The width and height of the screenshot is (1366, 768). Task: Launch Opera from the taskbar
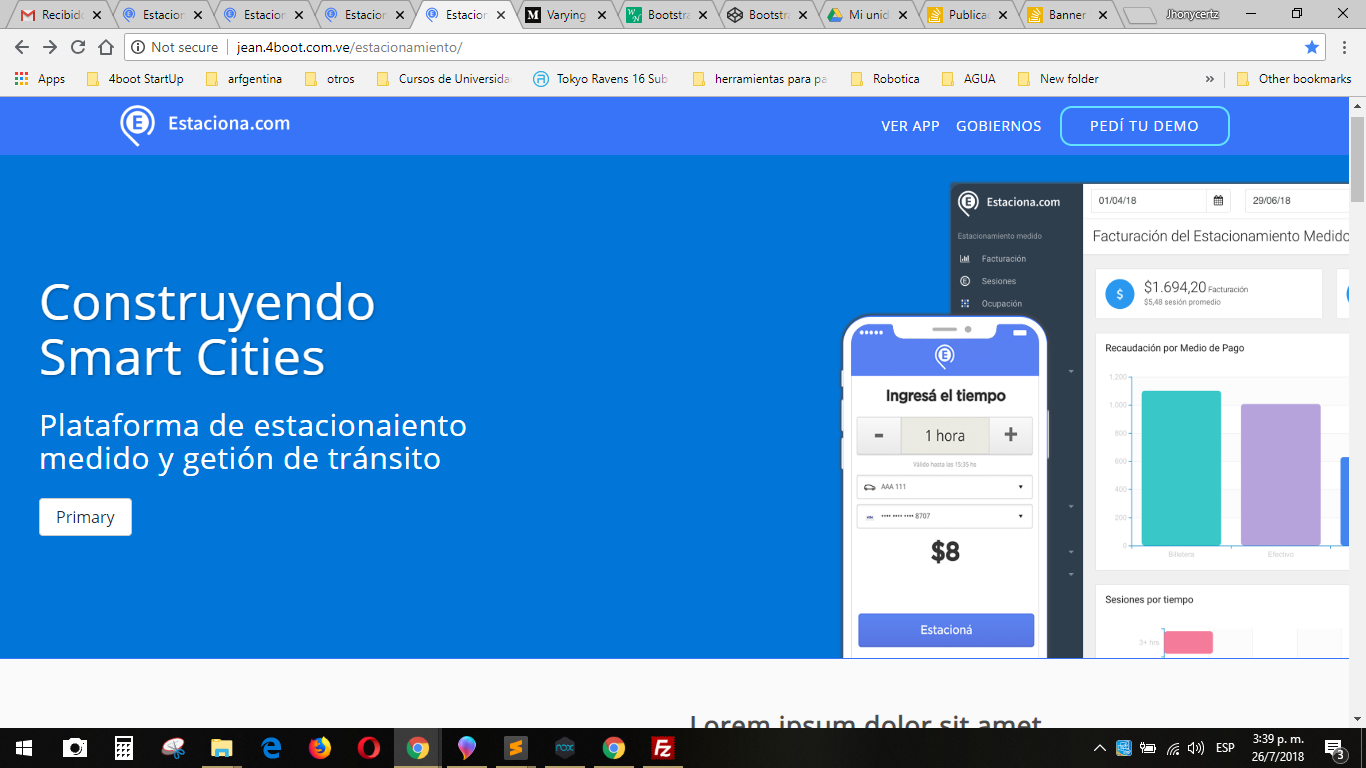(x=368, y=748)
